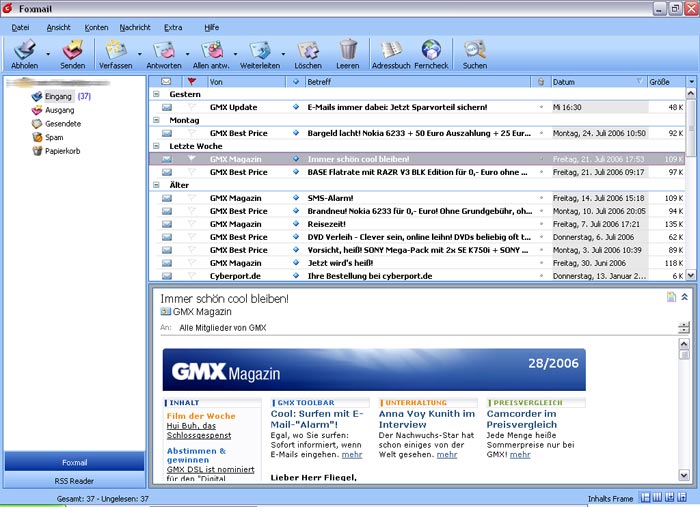This screenshot has width=700, height=507.
Task: Toggle flag on Brandneu! Nokia 6233 message
Action: point(192,211)
